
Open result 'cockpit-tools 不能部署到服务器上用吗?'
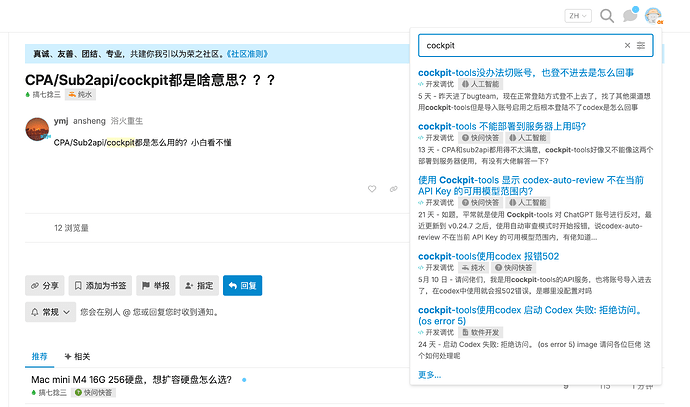[502, 126]
